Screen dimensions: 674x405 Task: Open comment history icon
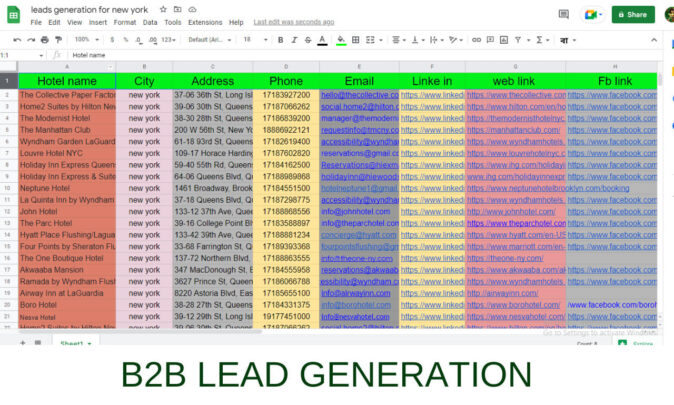coord(562,14)
